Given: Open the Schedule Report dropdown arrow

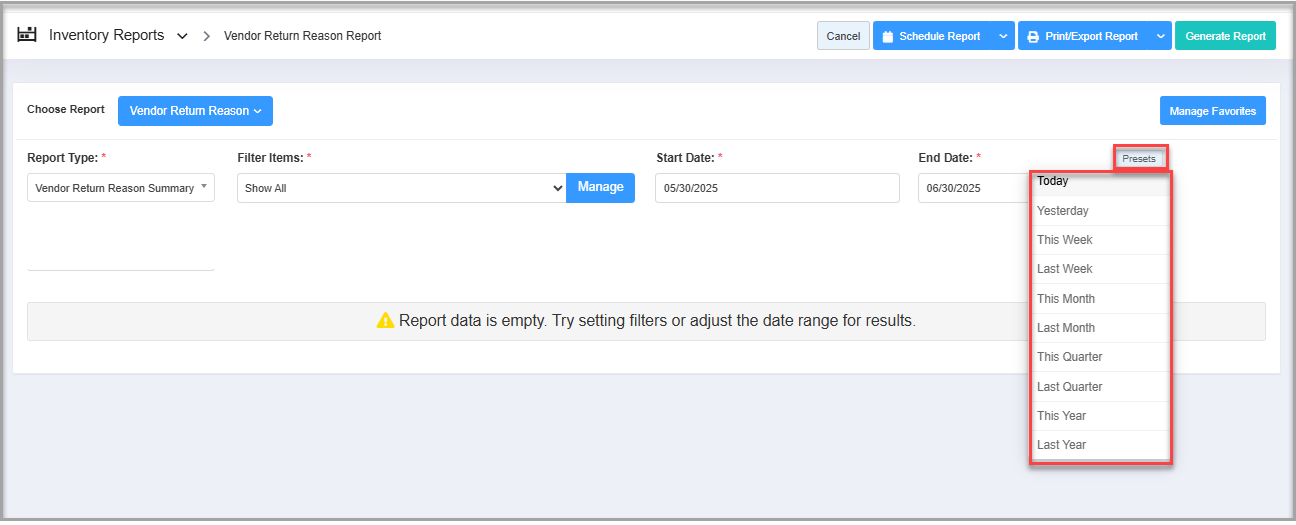Looking at the screenshot, I should [1003, 36].
